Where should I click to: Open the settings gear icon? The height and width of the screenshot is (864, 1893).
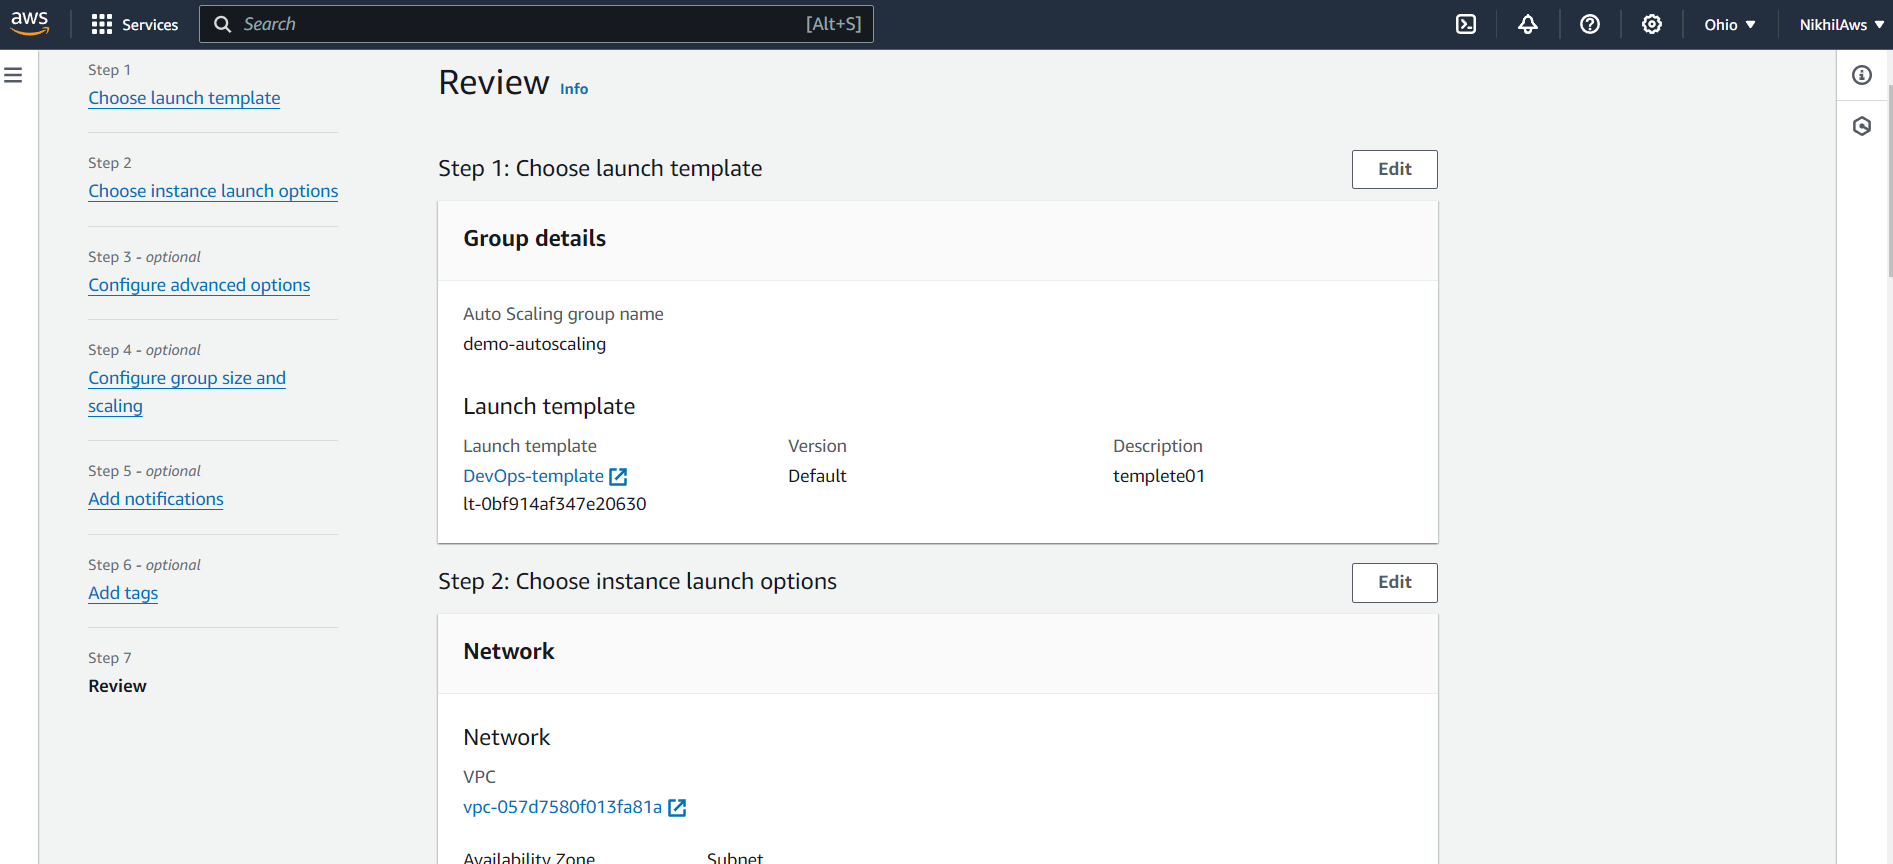(x=1652, y=24)
